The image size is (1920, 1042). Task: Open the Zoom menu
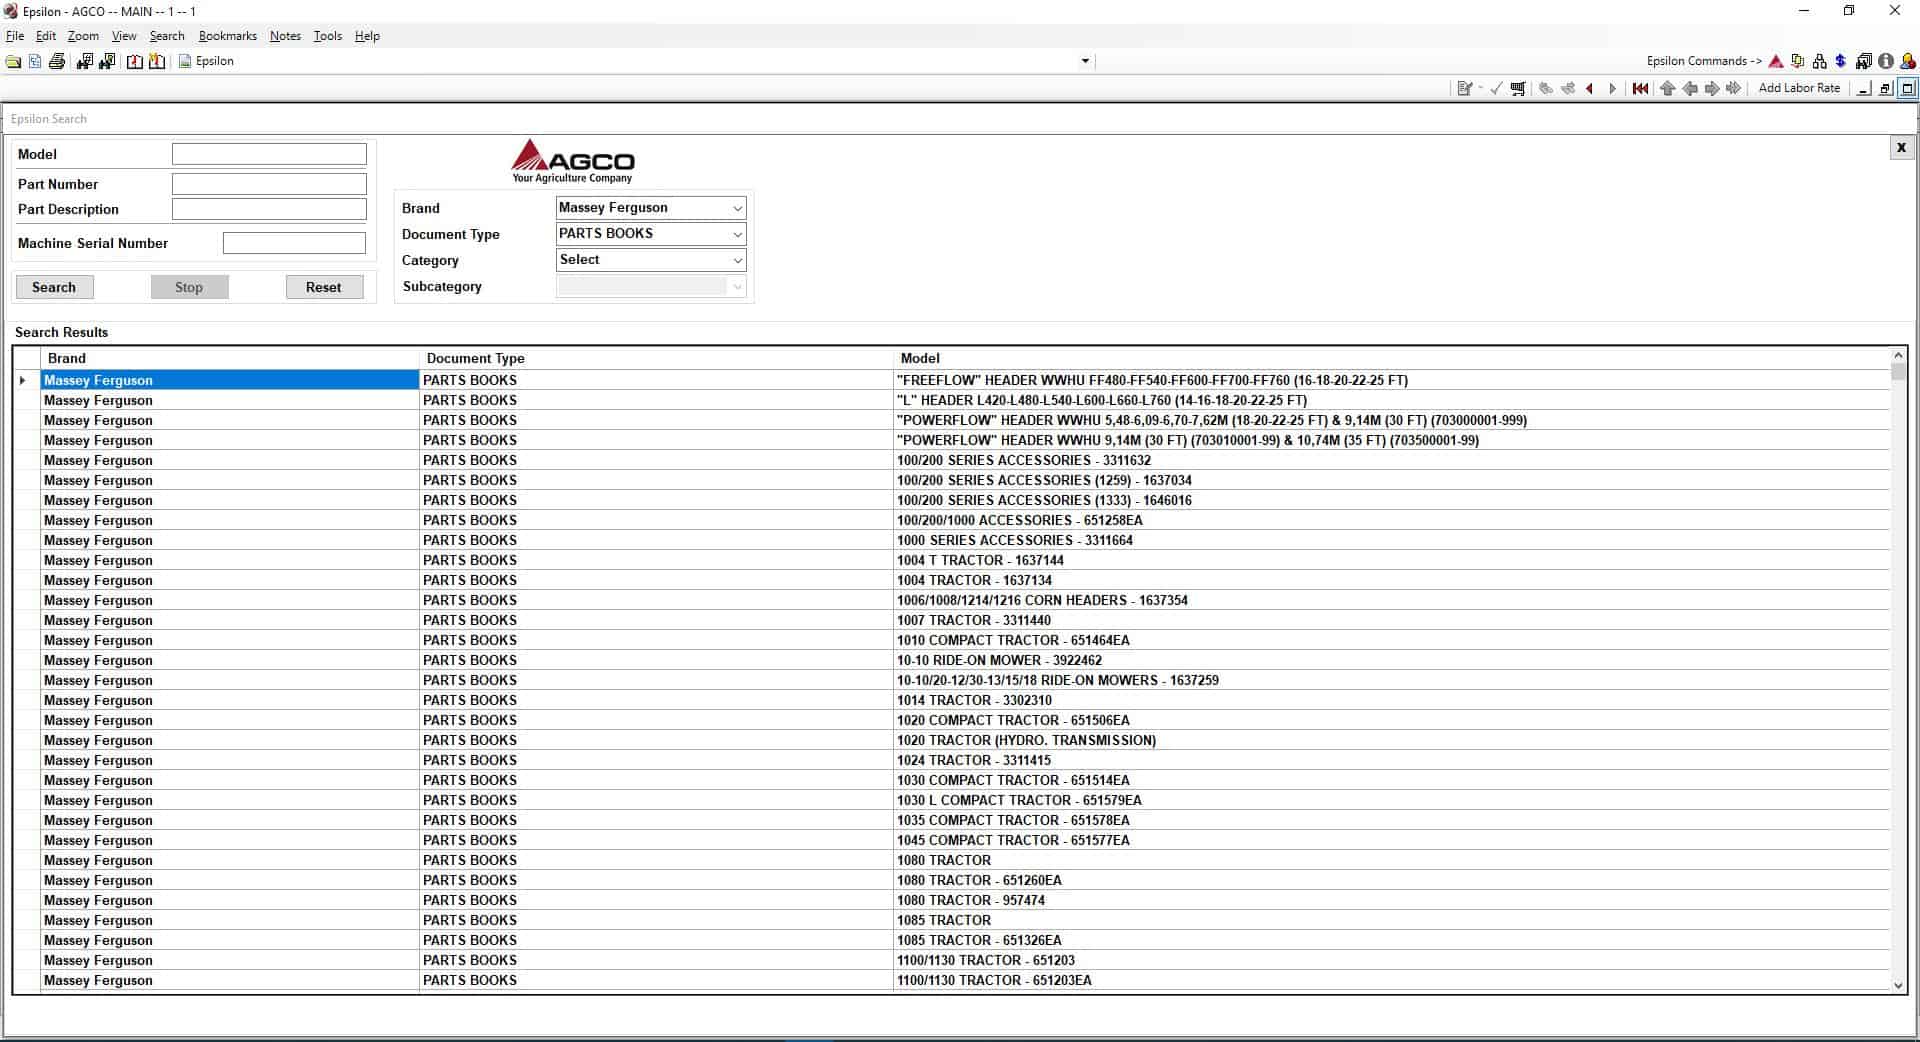[83, 36]
